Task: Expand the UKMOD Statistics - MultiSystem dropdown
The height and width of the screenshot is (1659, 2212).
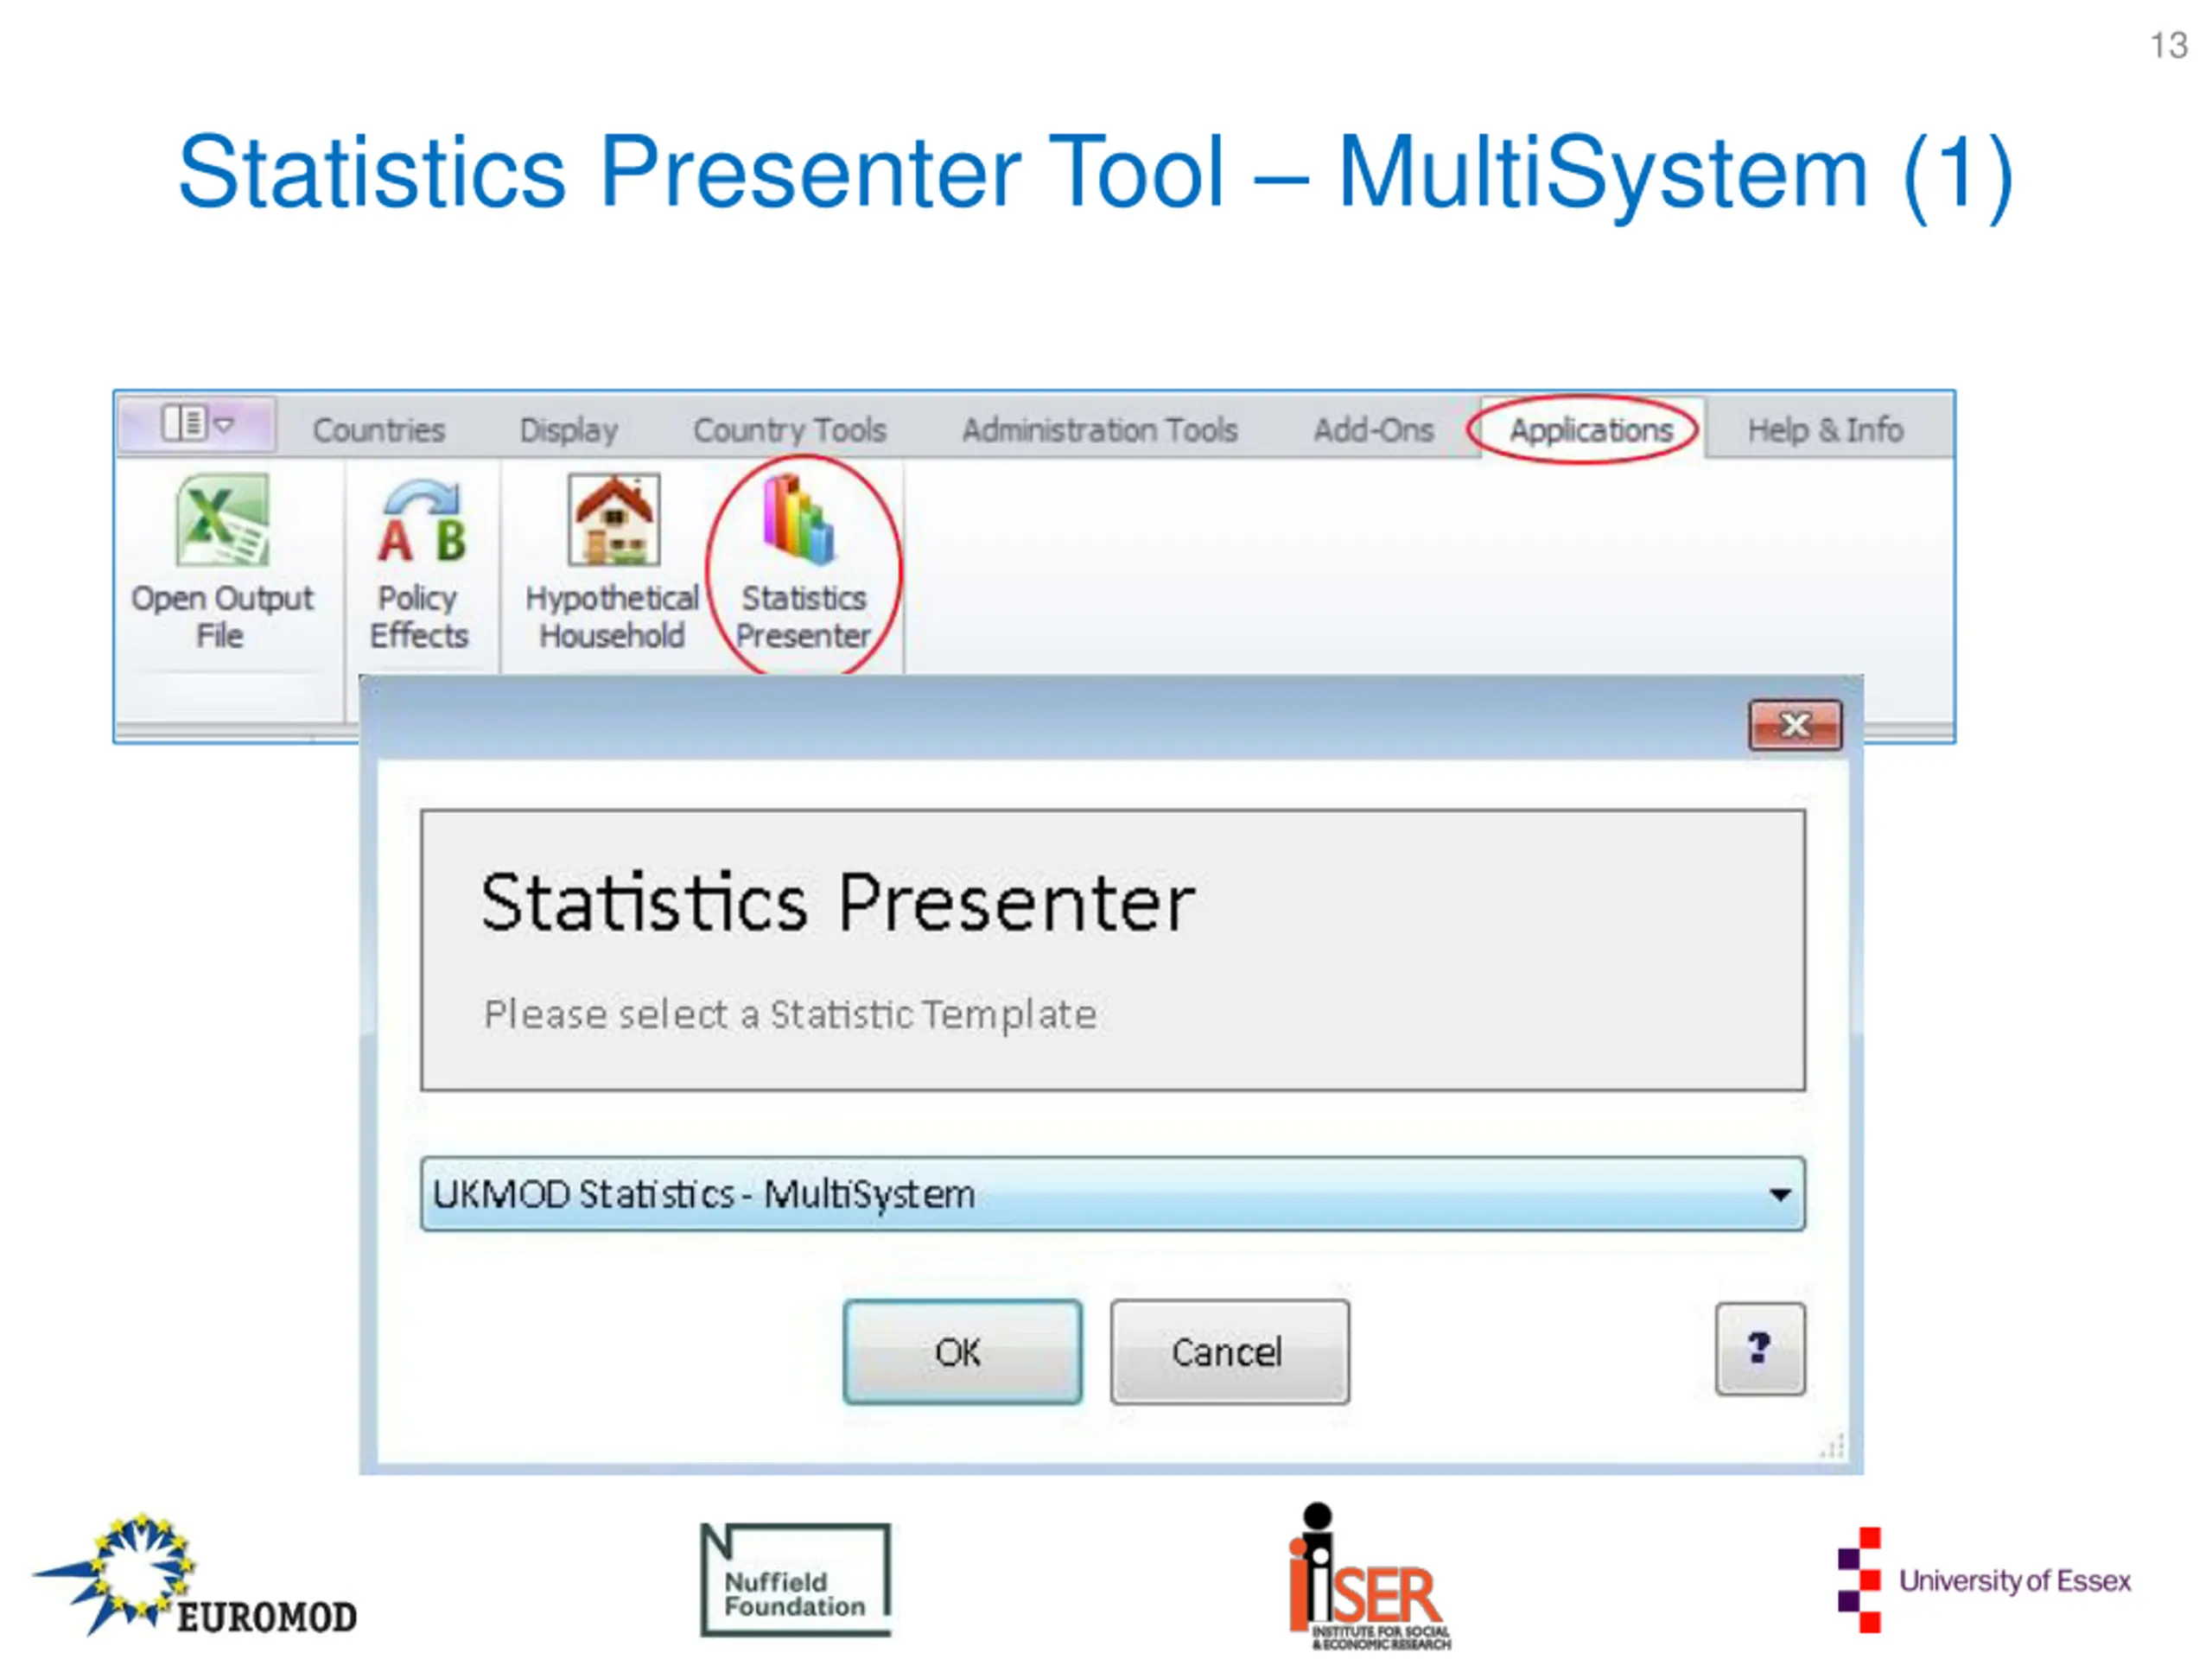Action: click(1112, 1194)
